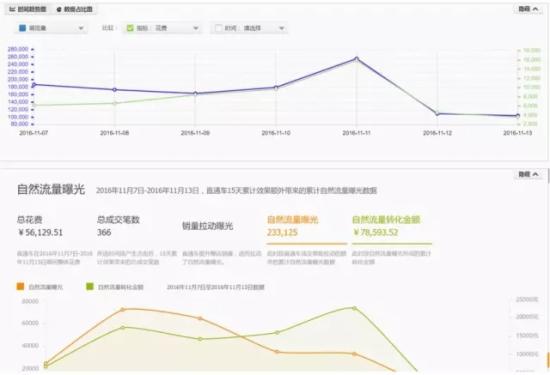Expand the 时间: 请选择 dropdown arrow
Viewport: 550px width, 375px height.
pos(281,28)
